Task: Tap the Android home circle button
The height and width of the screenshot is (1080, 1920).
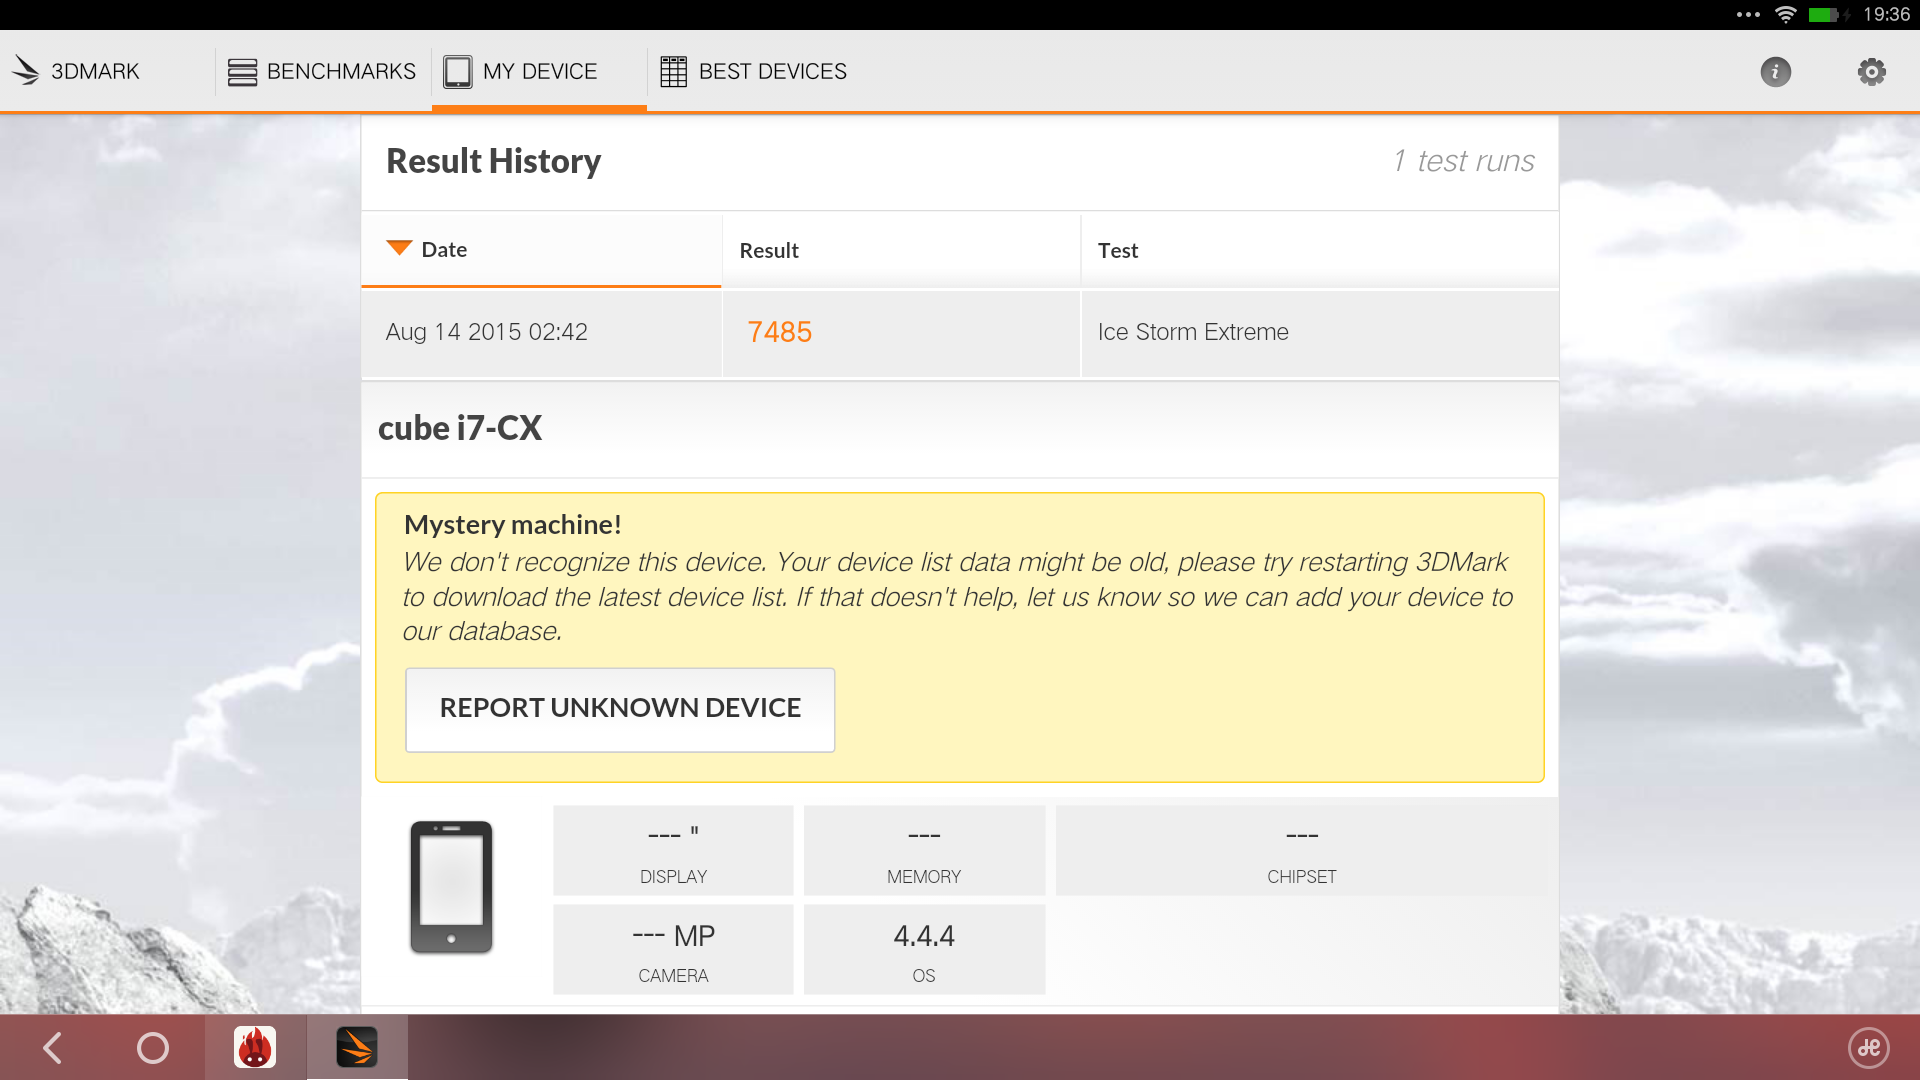Action: pos(153,1048)
